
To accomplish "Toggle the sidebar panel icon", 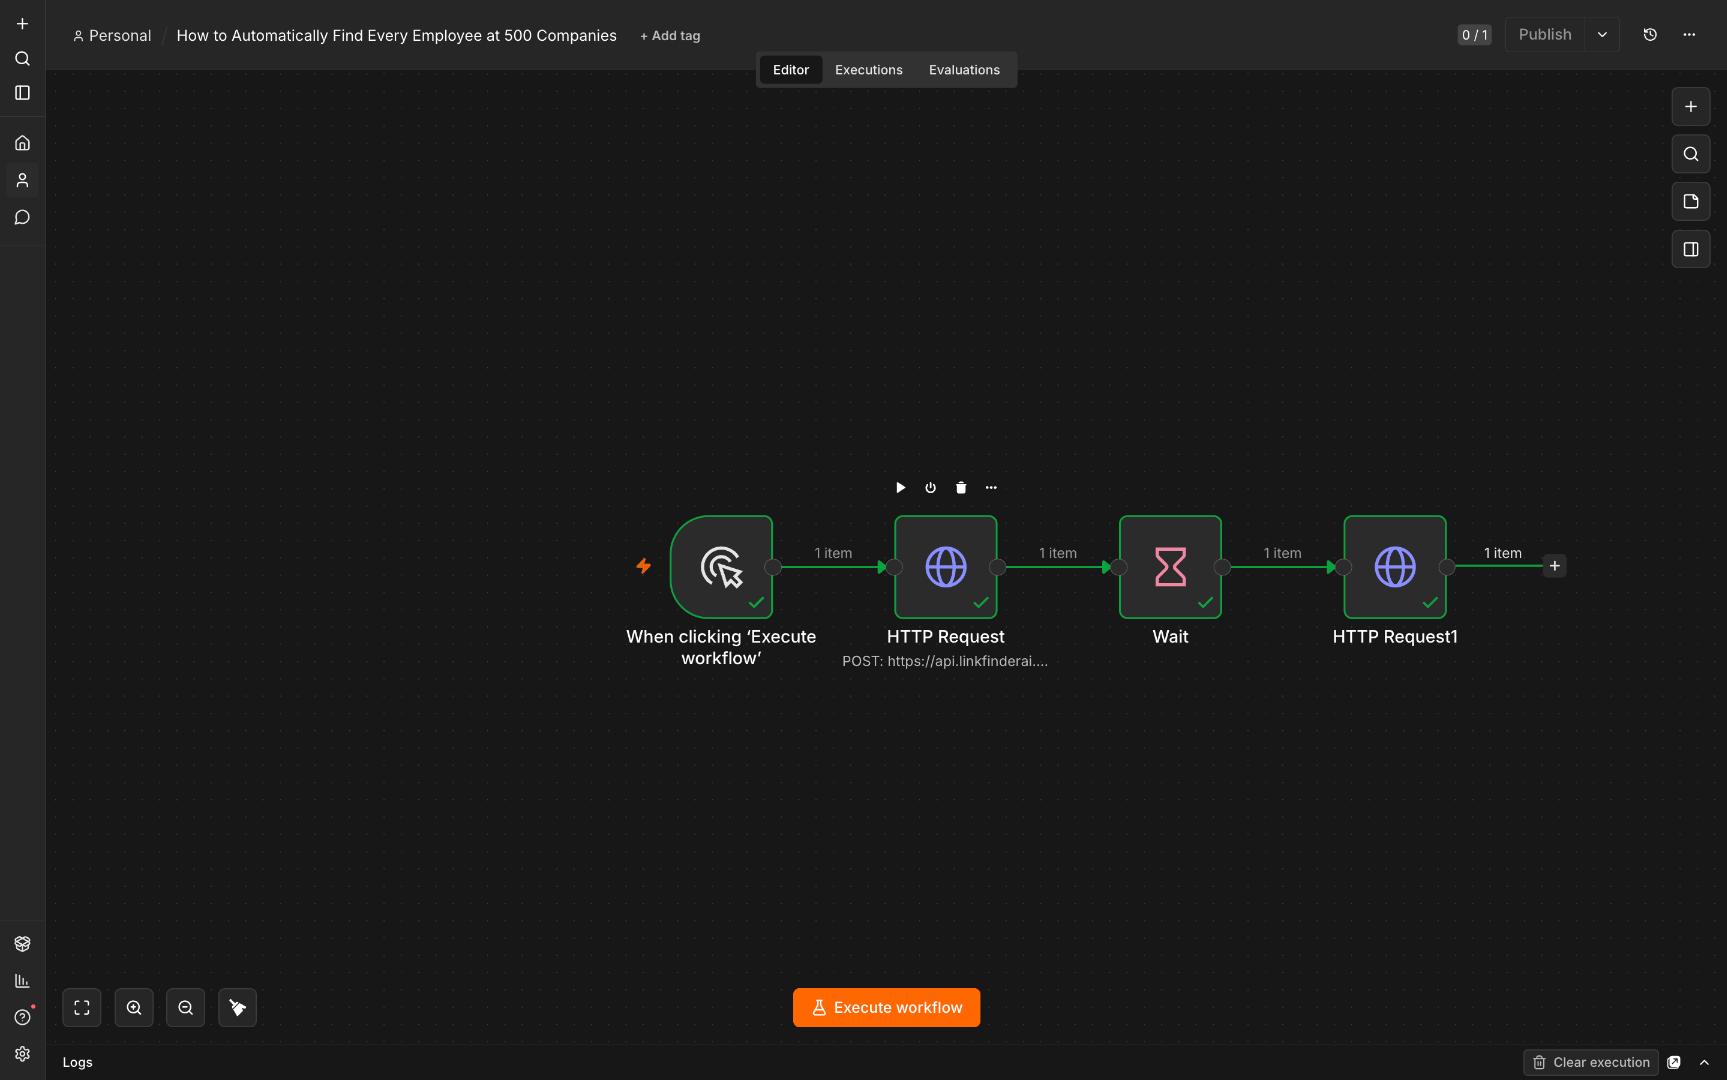I will 22,93.
